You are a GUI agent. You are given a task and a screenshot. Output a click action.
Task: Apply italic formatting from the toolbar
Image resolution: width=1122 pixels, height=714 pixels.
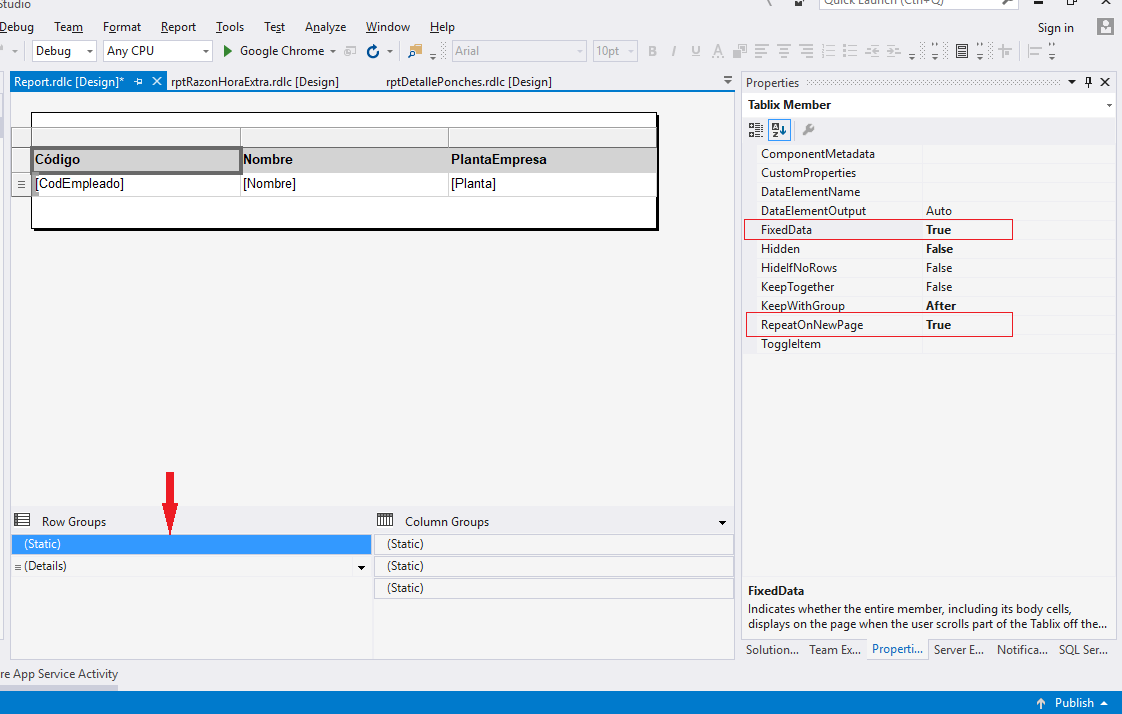coord(673,51)
